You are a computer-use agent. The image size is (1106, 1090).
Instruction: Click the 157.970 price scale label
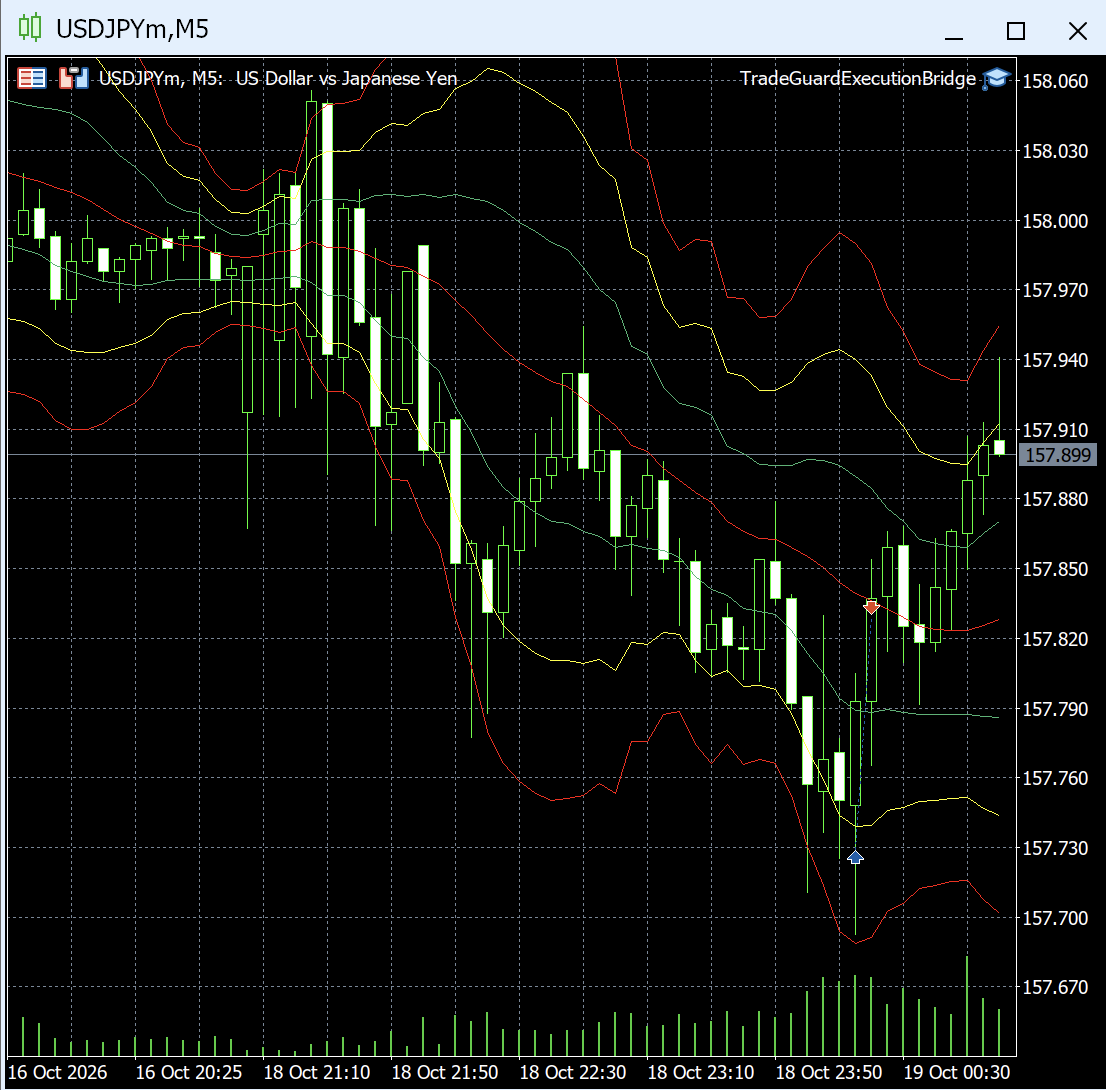(1055, 290)
